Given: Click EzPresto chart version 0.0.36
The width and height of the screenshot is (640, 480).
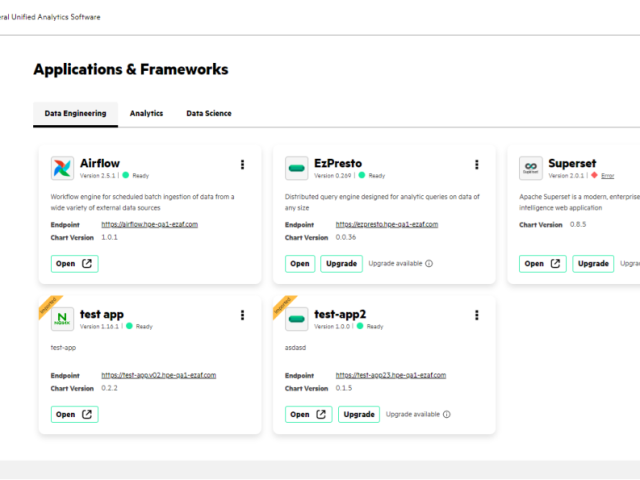Looking at the screenshot, I should coord(346,237).
